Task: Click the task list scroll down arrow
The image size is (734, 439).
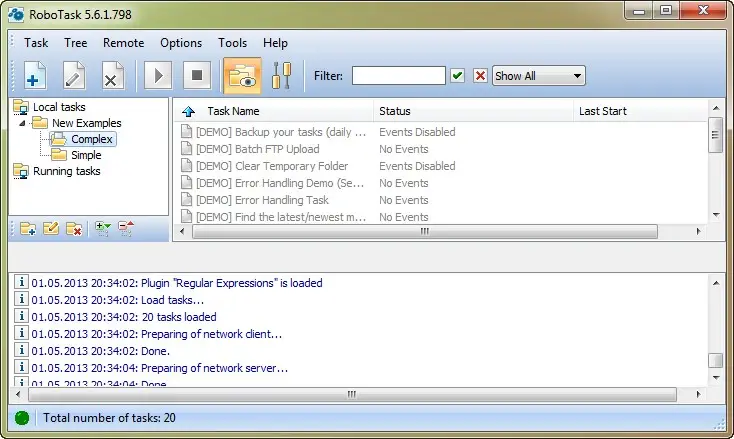Action: [x=716, y=215]
